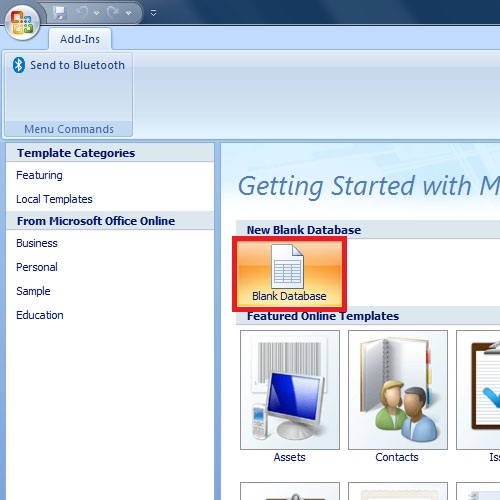Click the Redo icon in Quick Access Toolbar
This screenshot has width=500, height=500.
click(113, 13)
